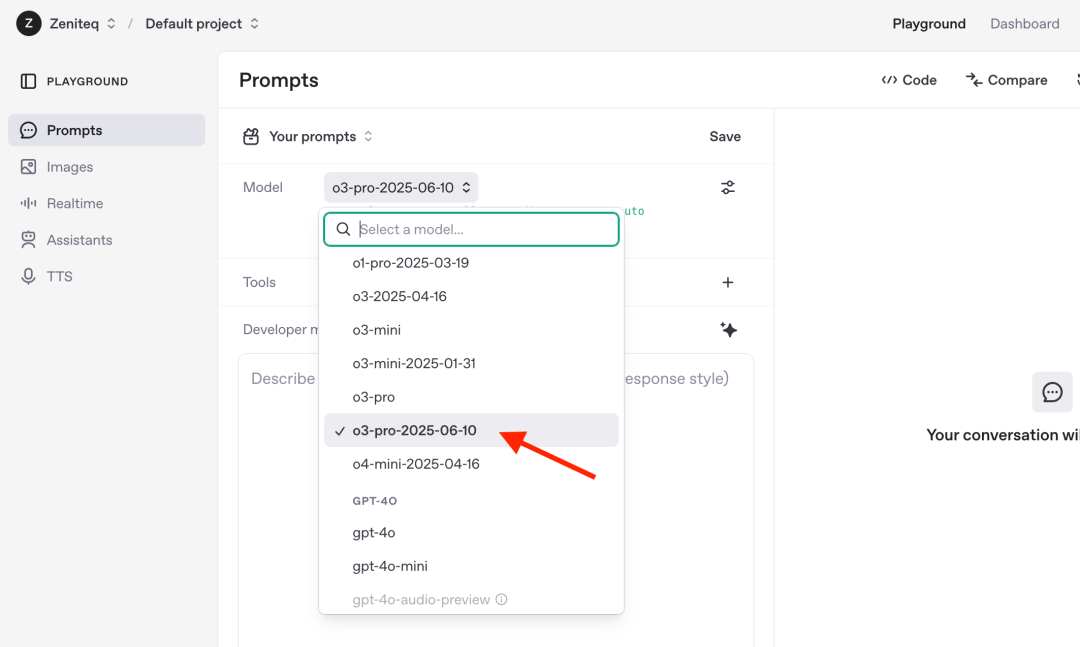Select model o3-mini-2025-01-31
Screen dimensions: 1080x647
coord(471,363)
